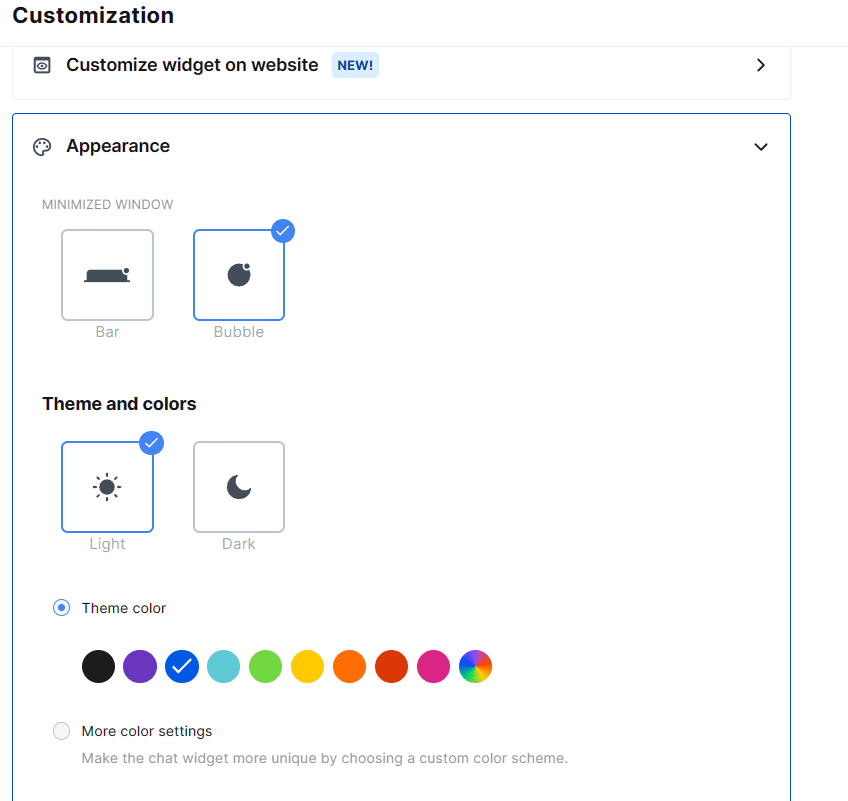Select the Bar minimized window icon
Image resolution: width=848 pixels, height=801 pixels.
[x=107, y=275]
